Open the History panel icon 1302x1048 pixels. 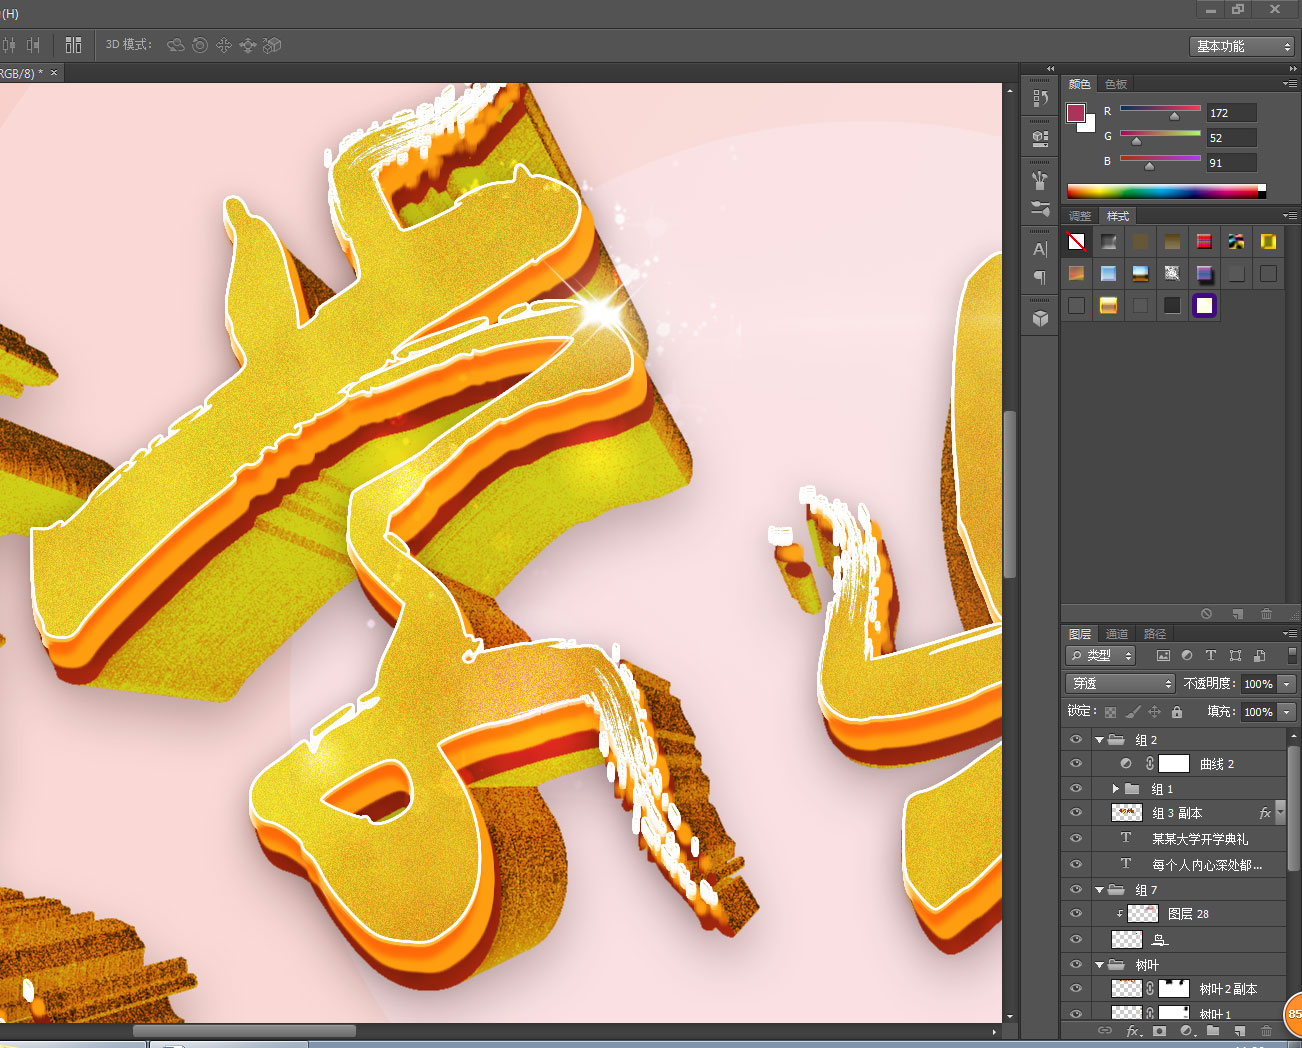pos(1040,98)
